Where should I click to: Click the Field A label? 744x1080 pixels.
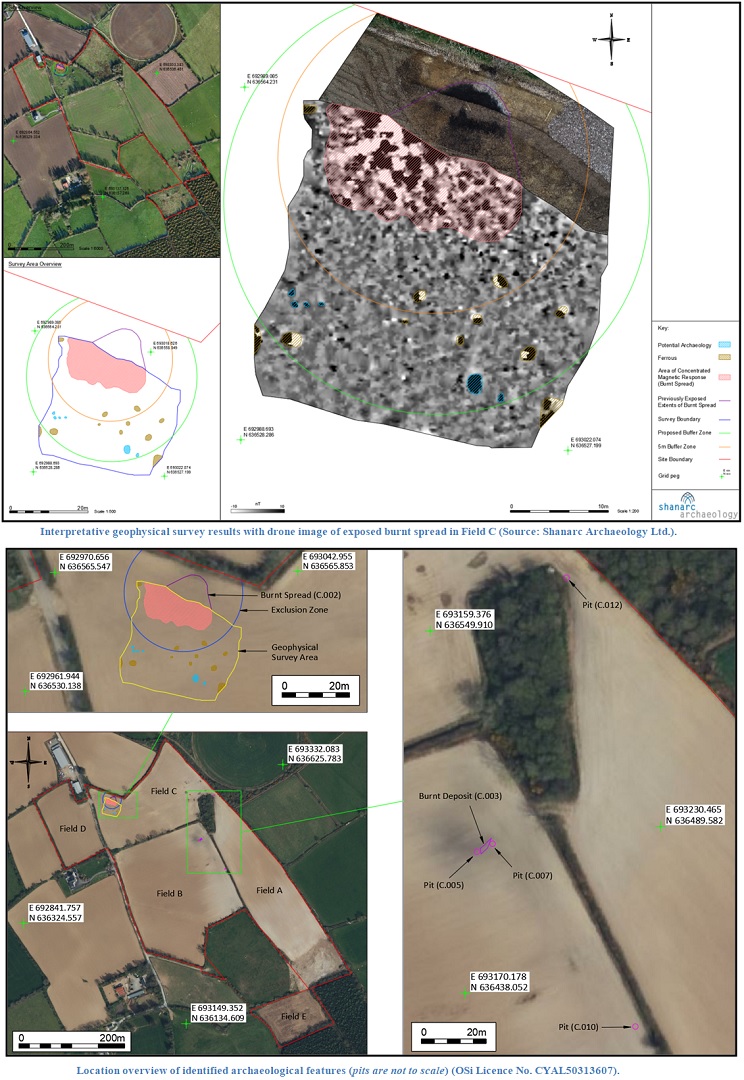(x=269, y=890)
